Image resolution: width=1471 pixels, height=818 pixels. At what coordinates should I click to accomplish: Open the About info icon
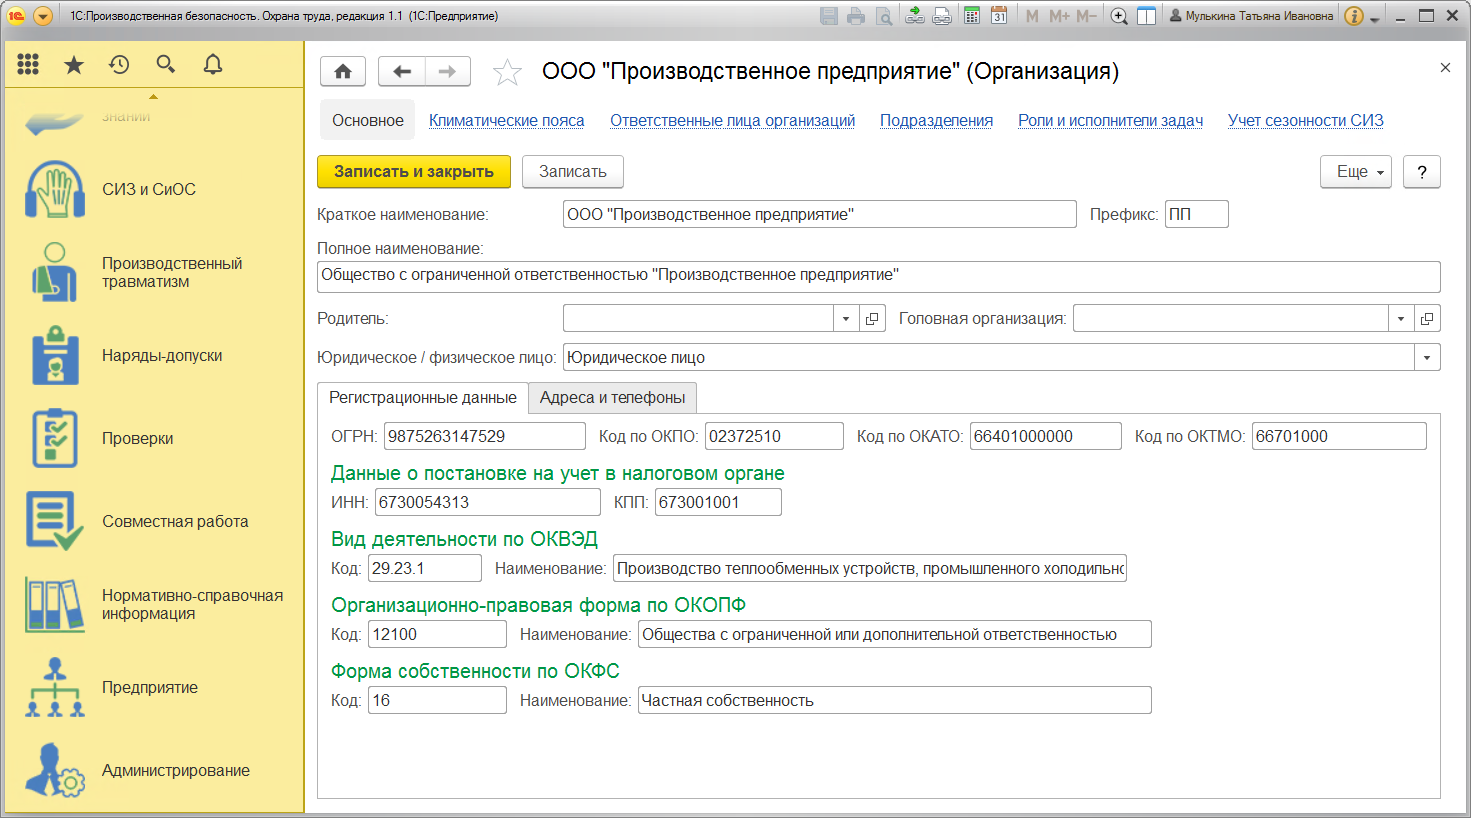click(1354, 16)
